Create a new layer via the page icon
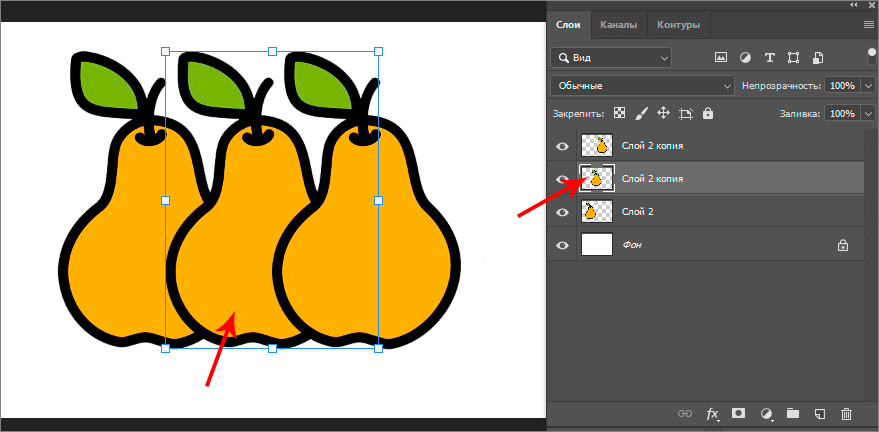The width and height of the screenshot is (879, 432). point(819,413)
